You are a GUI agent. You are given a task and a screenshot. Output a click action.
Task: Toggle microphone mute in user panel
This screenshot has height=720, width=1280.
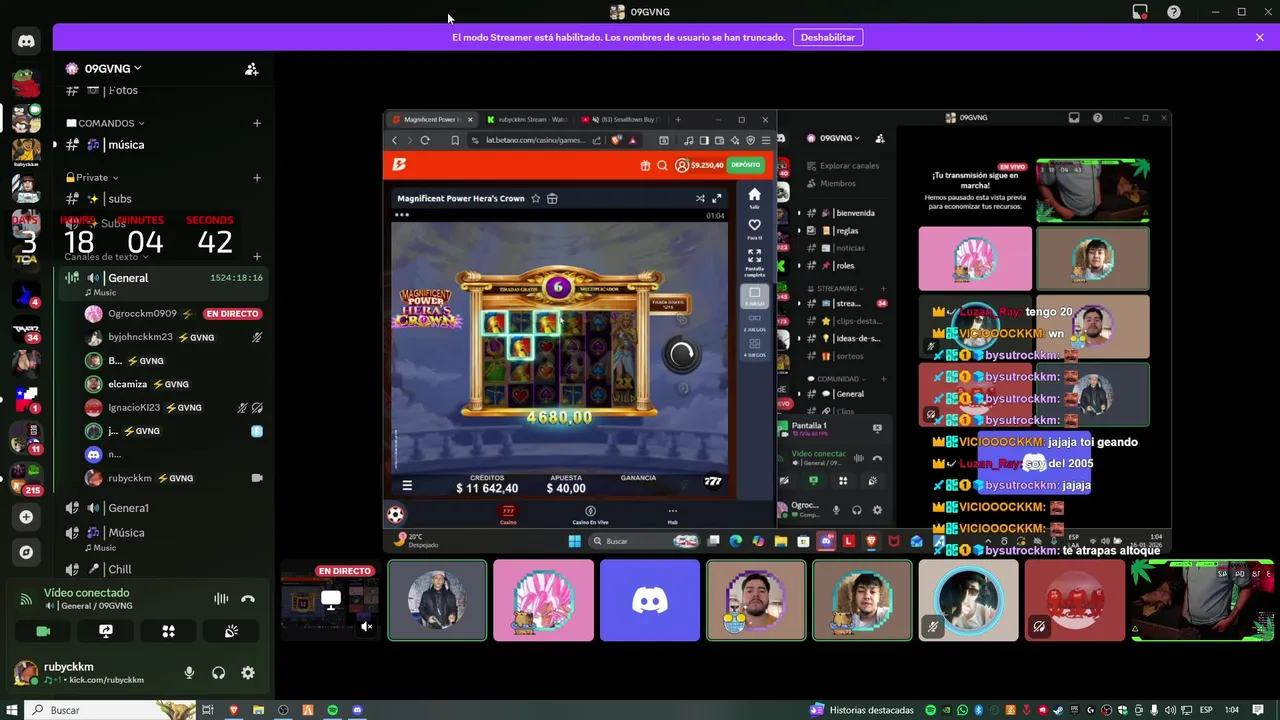189,673
